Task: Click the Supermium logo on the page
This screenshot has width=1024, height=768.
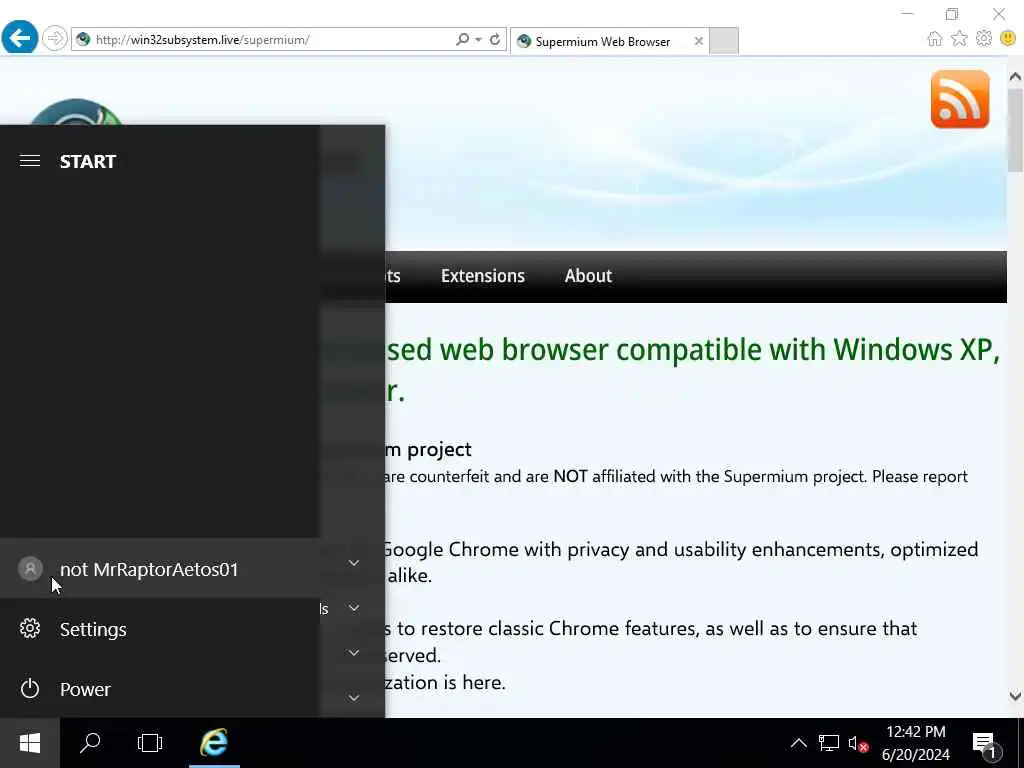Action: [75, 112]
